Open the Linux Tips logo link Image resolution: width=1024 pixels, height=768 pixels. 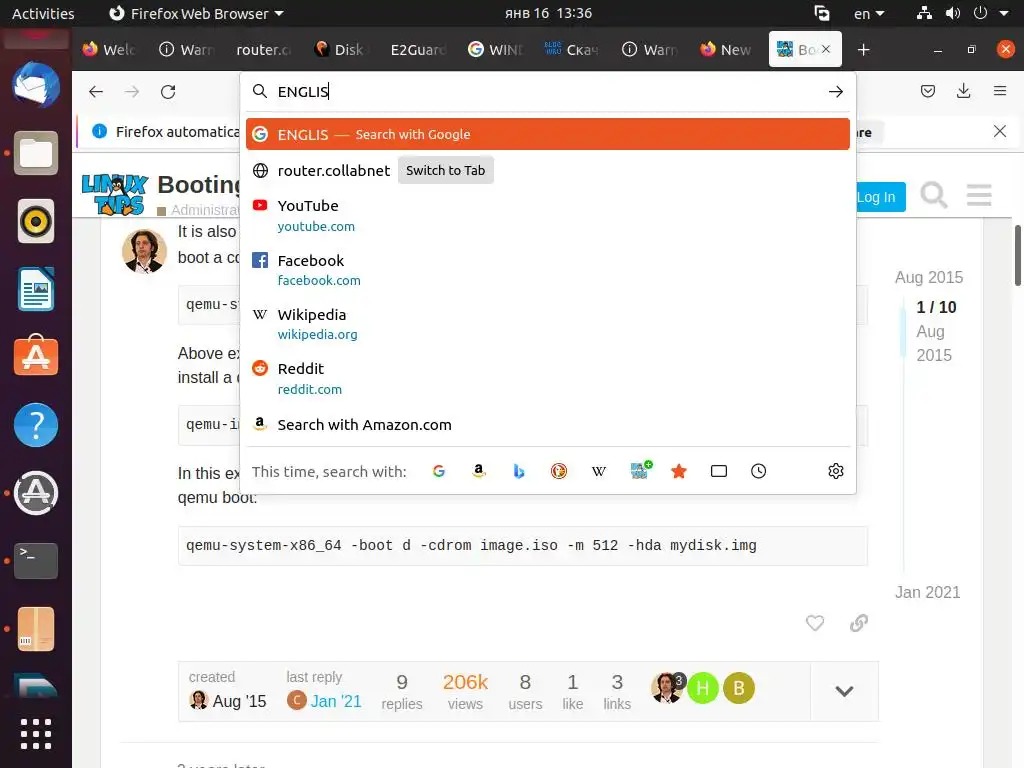point(115,194)
